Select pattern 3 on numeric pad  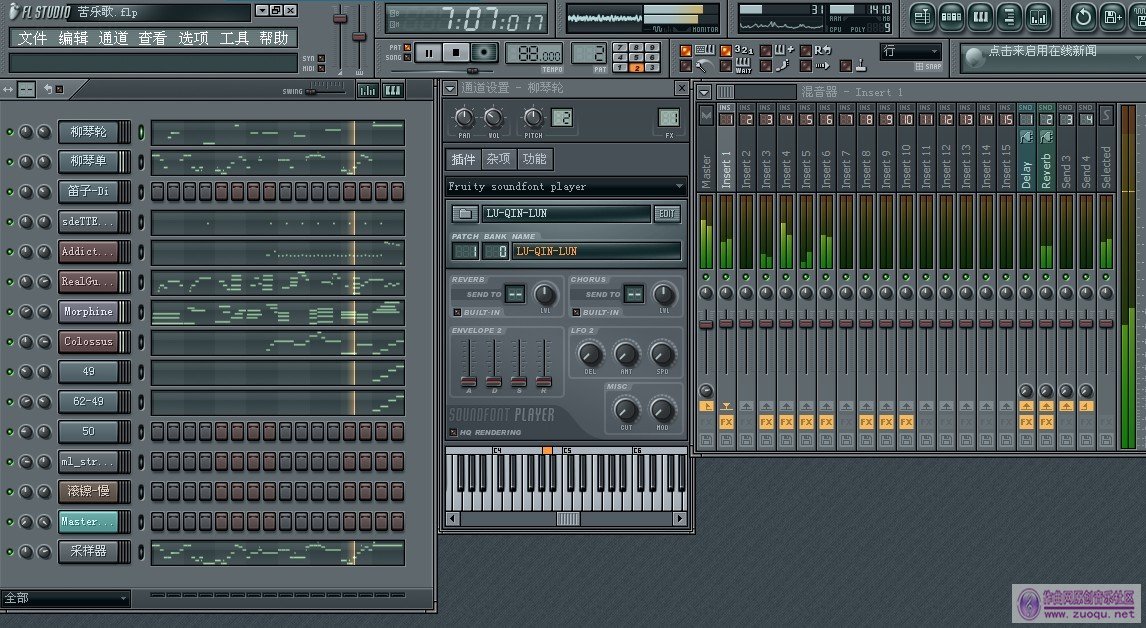pyautogui.click(x=652, y=67)
